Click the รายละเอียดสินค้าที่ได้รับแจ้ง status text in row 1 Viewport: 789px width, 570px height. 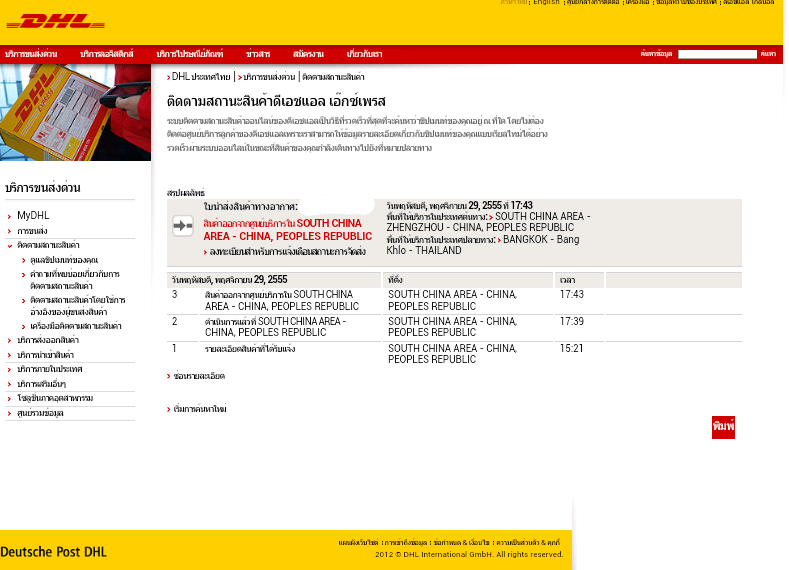click(x=250, y=349)
